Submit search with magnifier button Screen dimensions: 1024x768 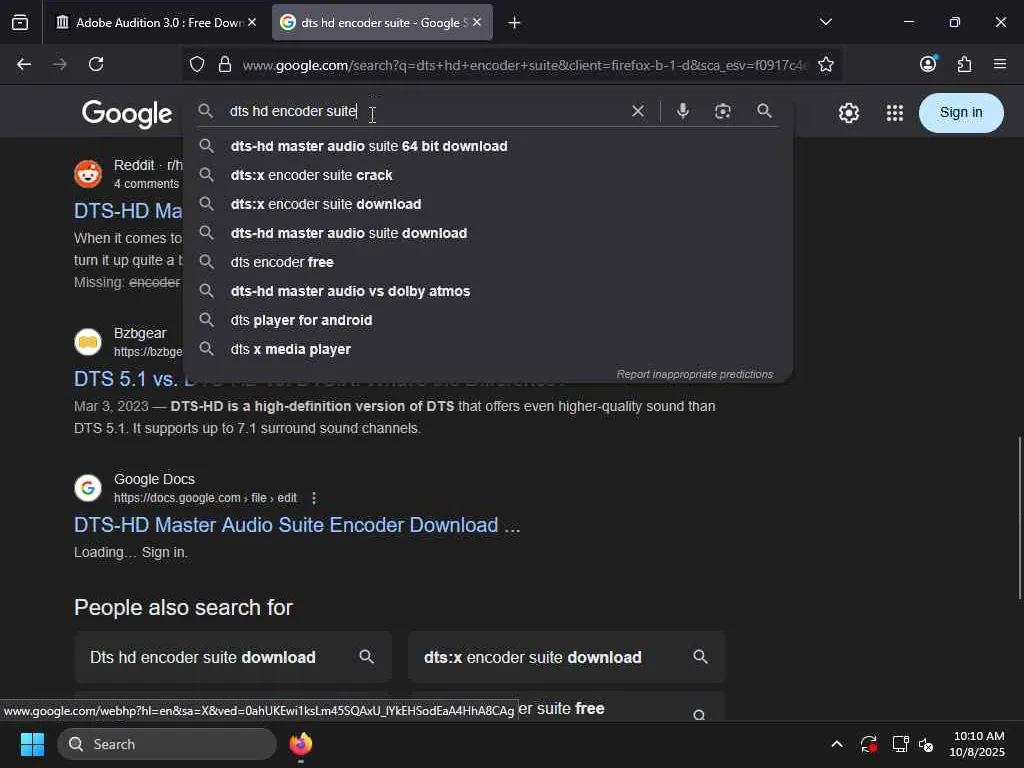pos(764,111)
